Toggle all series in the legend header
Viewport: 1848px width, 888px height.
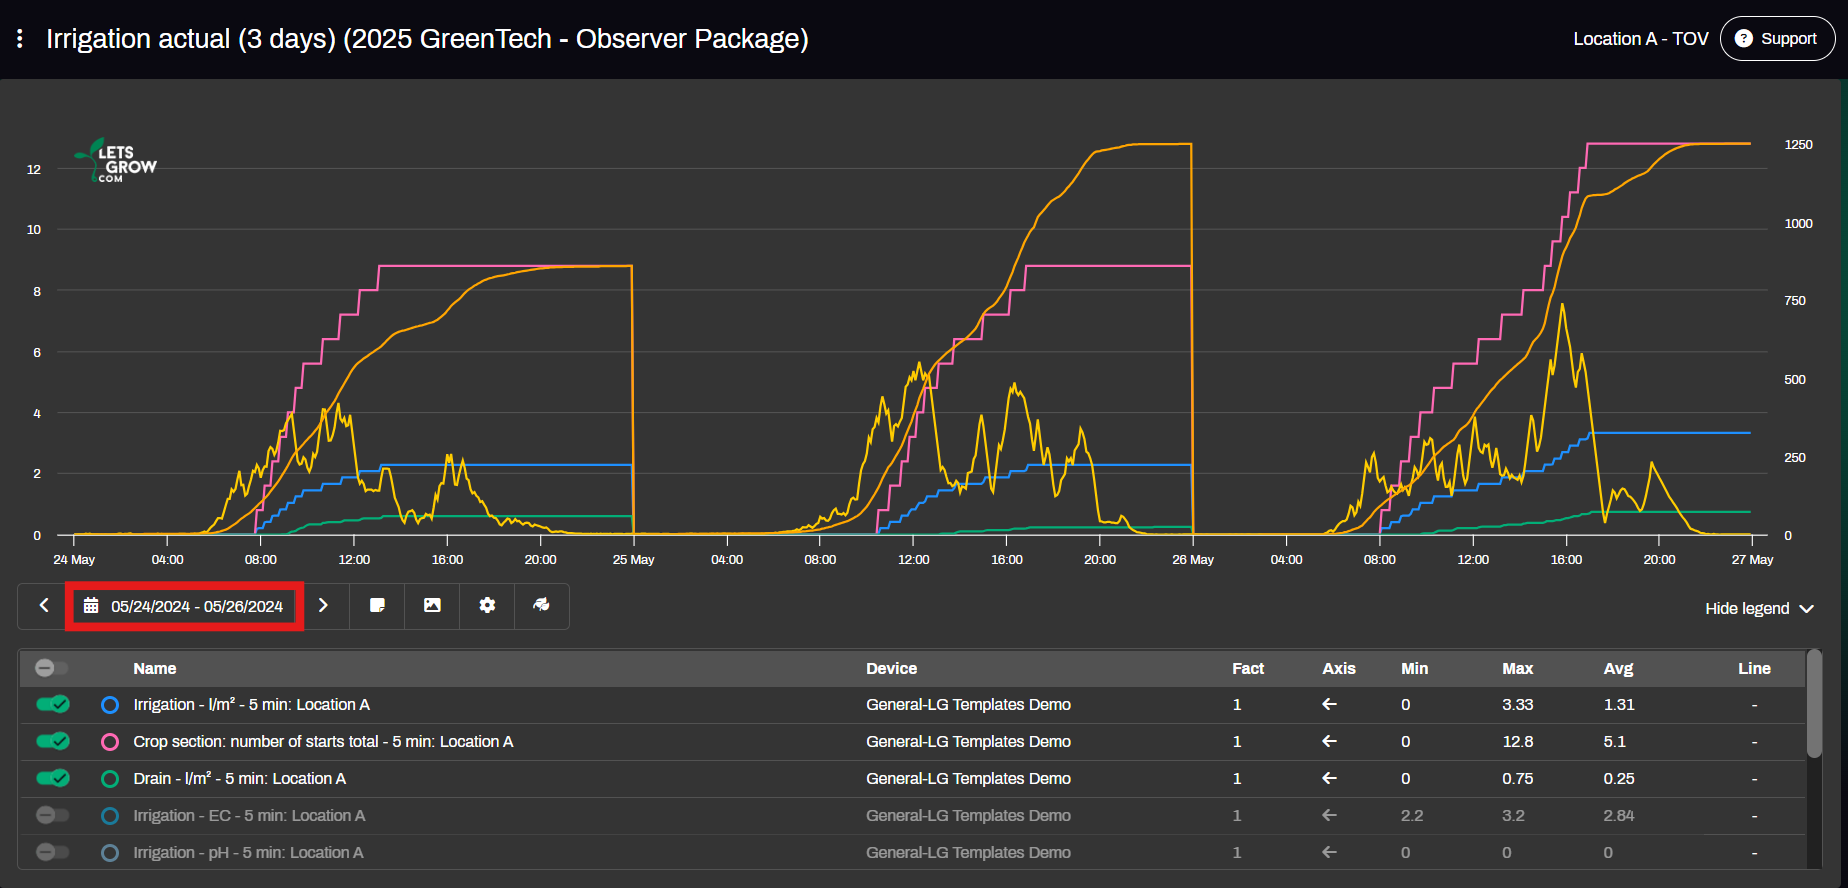pyautogui.click(x=51, y=668)
